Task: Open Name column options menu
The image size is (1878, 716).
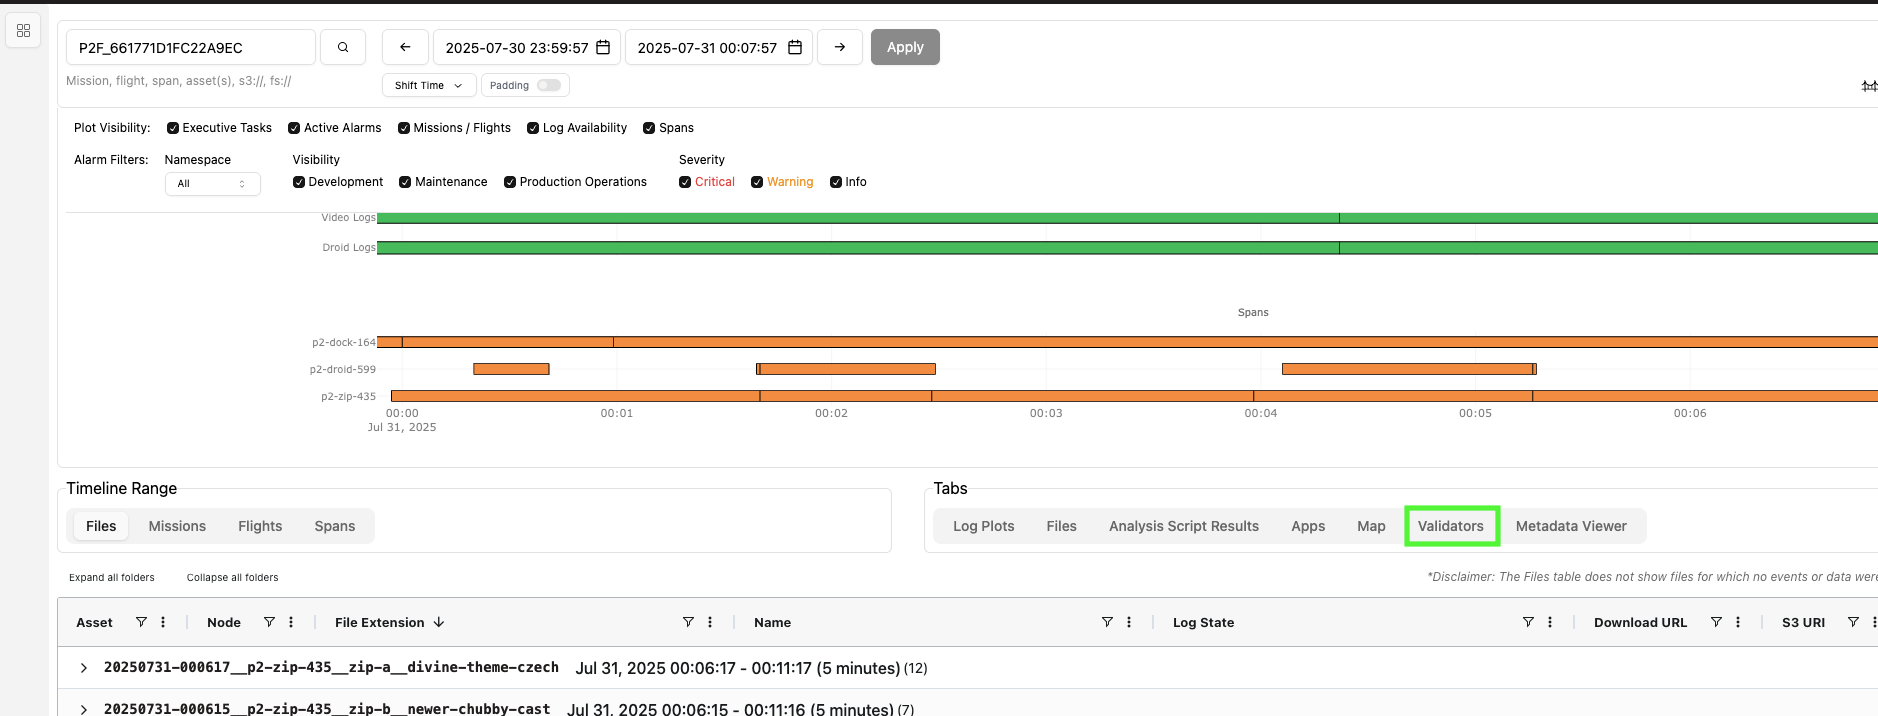Action: tap(1129, 622)
